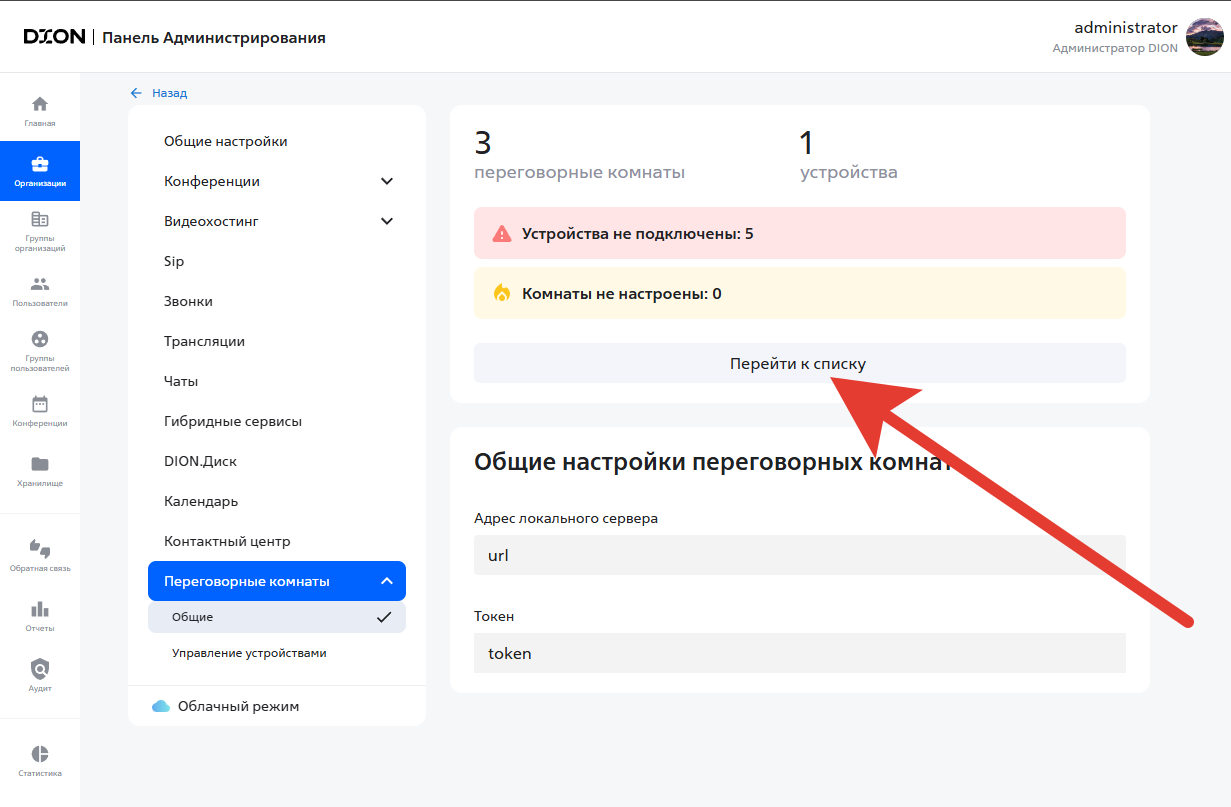The height and width of the screenshot is (807, 1231).
Task: Open the Отчеты bar chart icon
Action: (x=40, y=609)
